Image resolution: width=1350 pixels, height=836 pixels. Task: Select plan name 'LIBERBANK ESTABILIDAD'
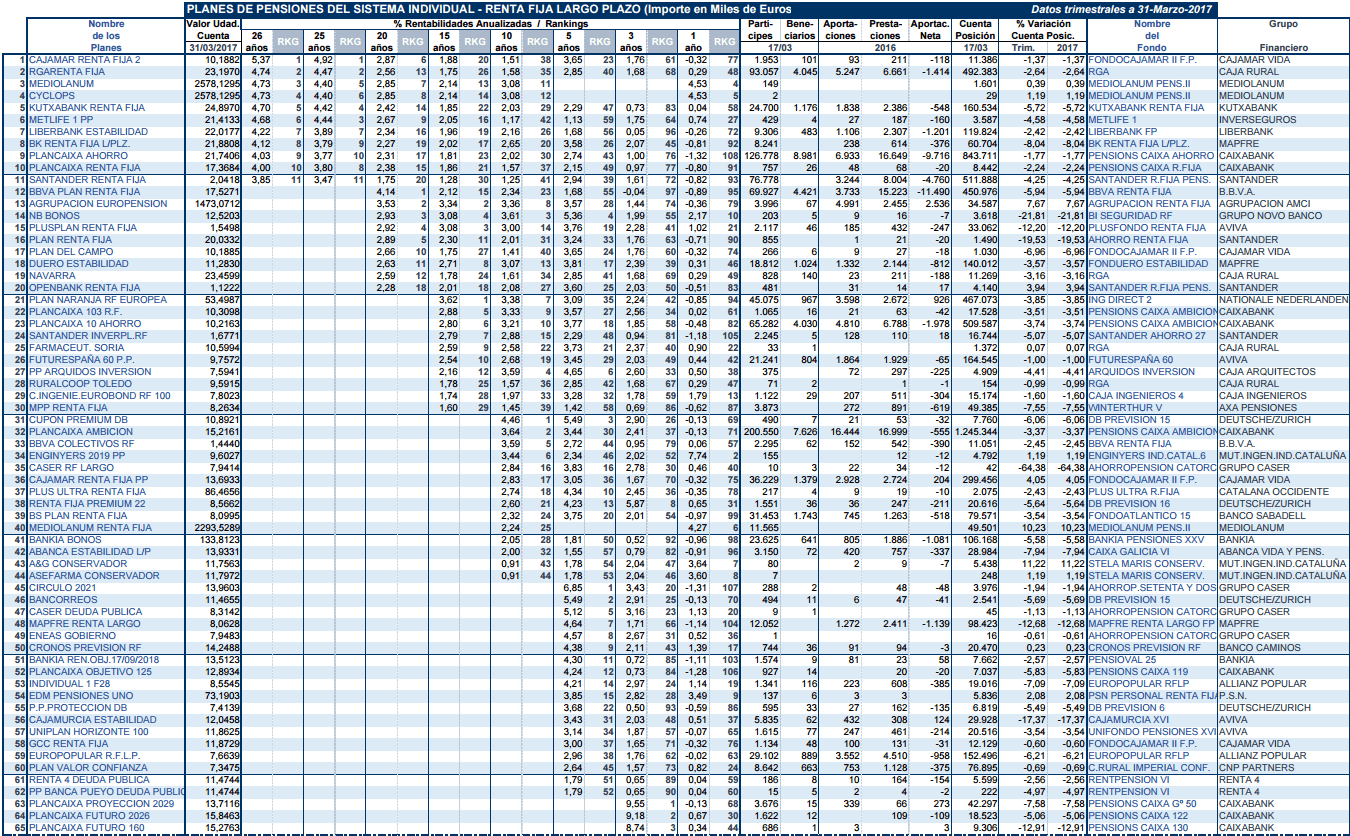89,130
